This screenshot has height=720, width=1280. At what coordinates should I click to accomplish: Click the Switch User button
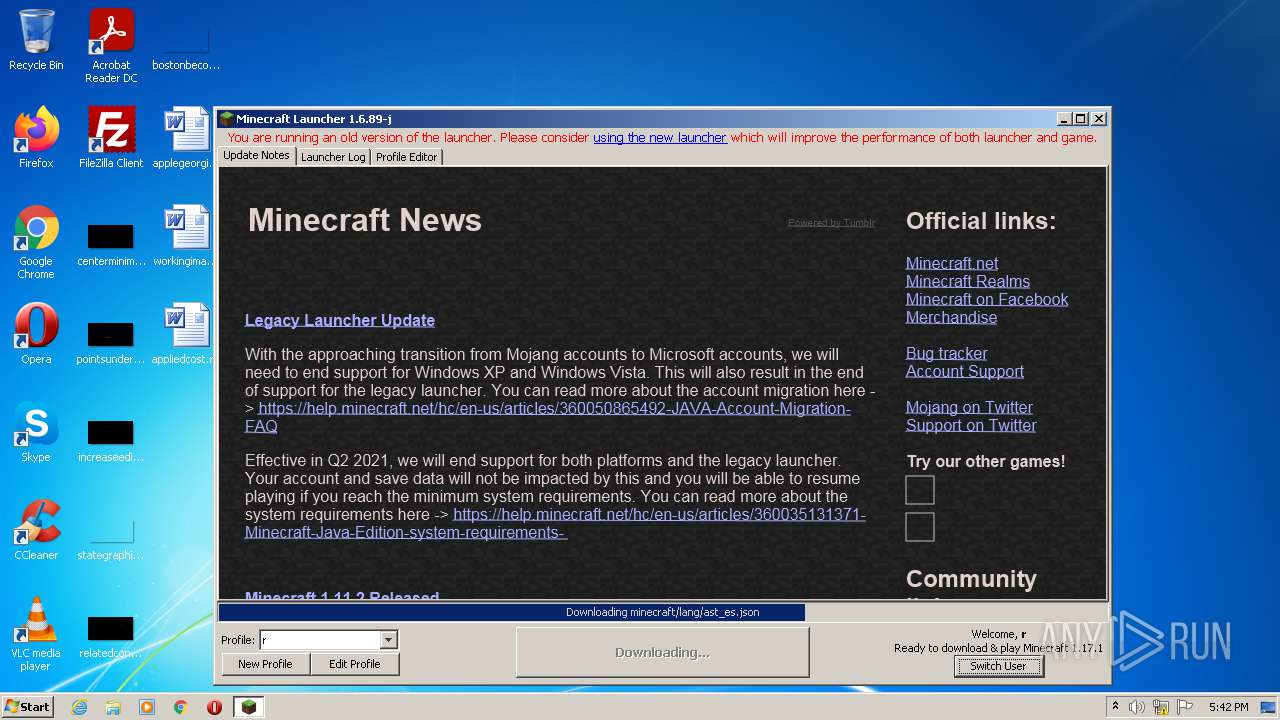pyautogui.click(x=998, y=666)
